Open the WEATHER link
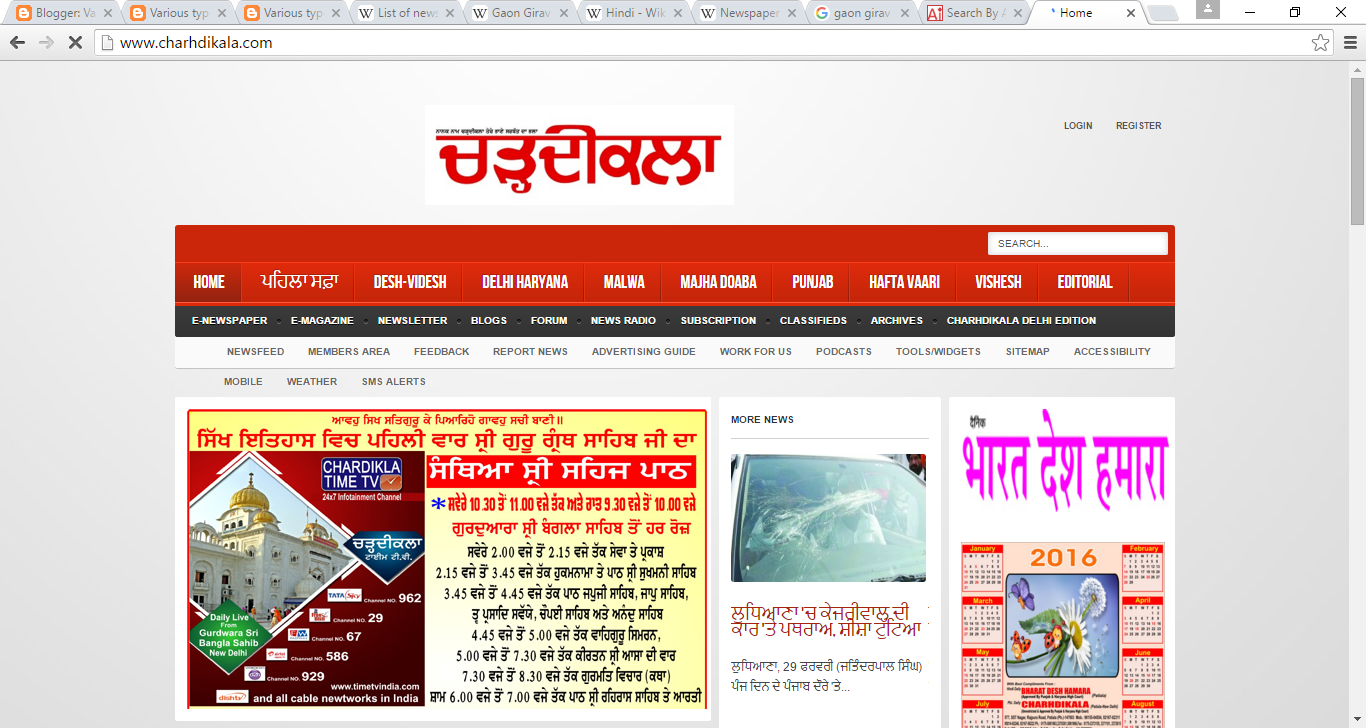The image size is (1366, 728). point(312,382)
